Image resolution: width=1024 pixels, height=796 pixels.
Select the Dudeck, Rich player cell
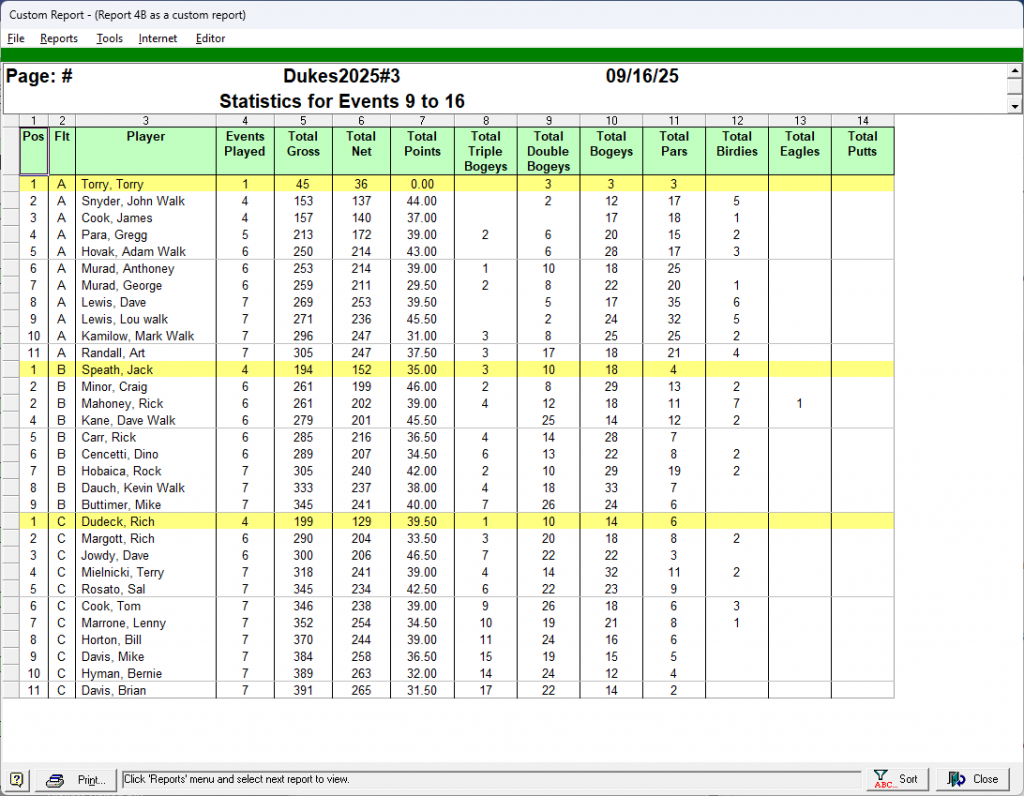(x=145, y=522)
